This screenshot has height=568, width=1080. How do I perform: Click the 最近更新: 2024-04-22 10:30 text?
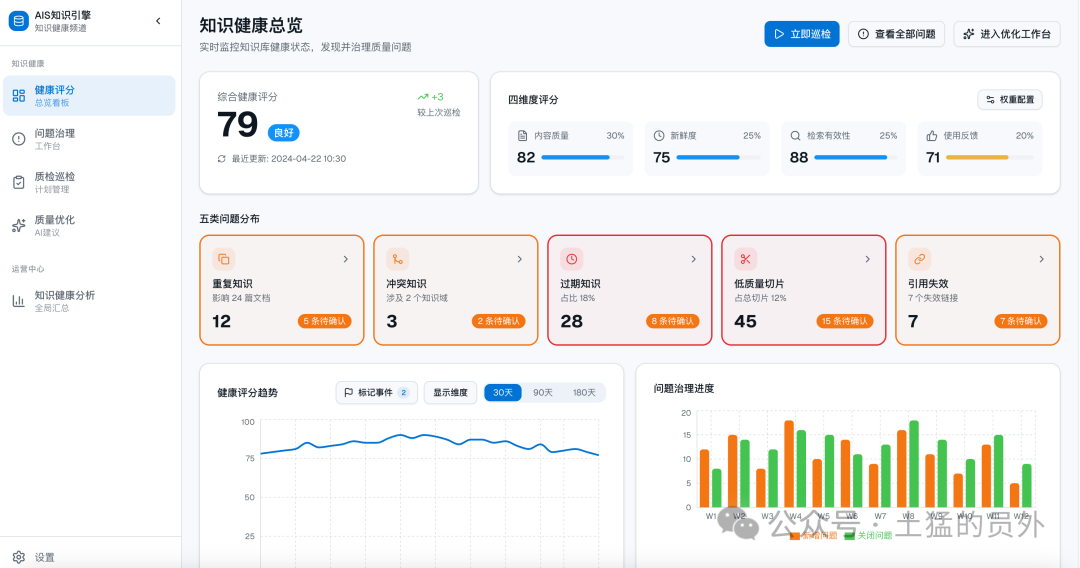289,159
